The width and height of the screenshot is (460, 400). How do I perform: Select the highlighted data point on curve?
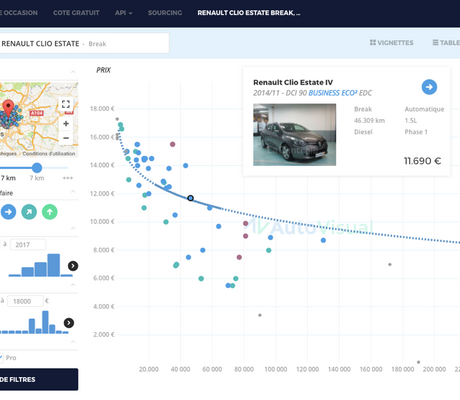tap(190, 198)
